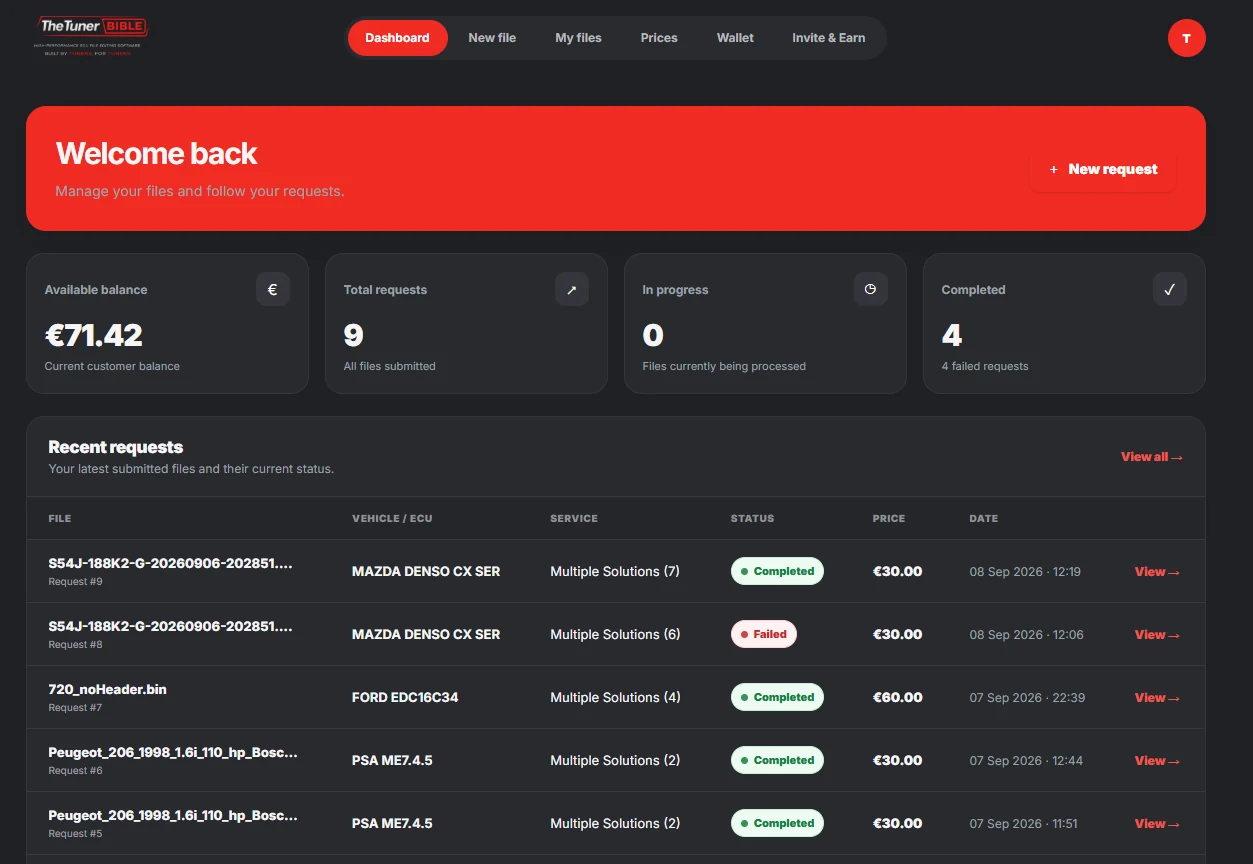Click Completed badge for Request #5
This screenshot has height=864, width=1253.
(777, 823)
